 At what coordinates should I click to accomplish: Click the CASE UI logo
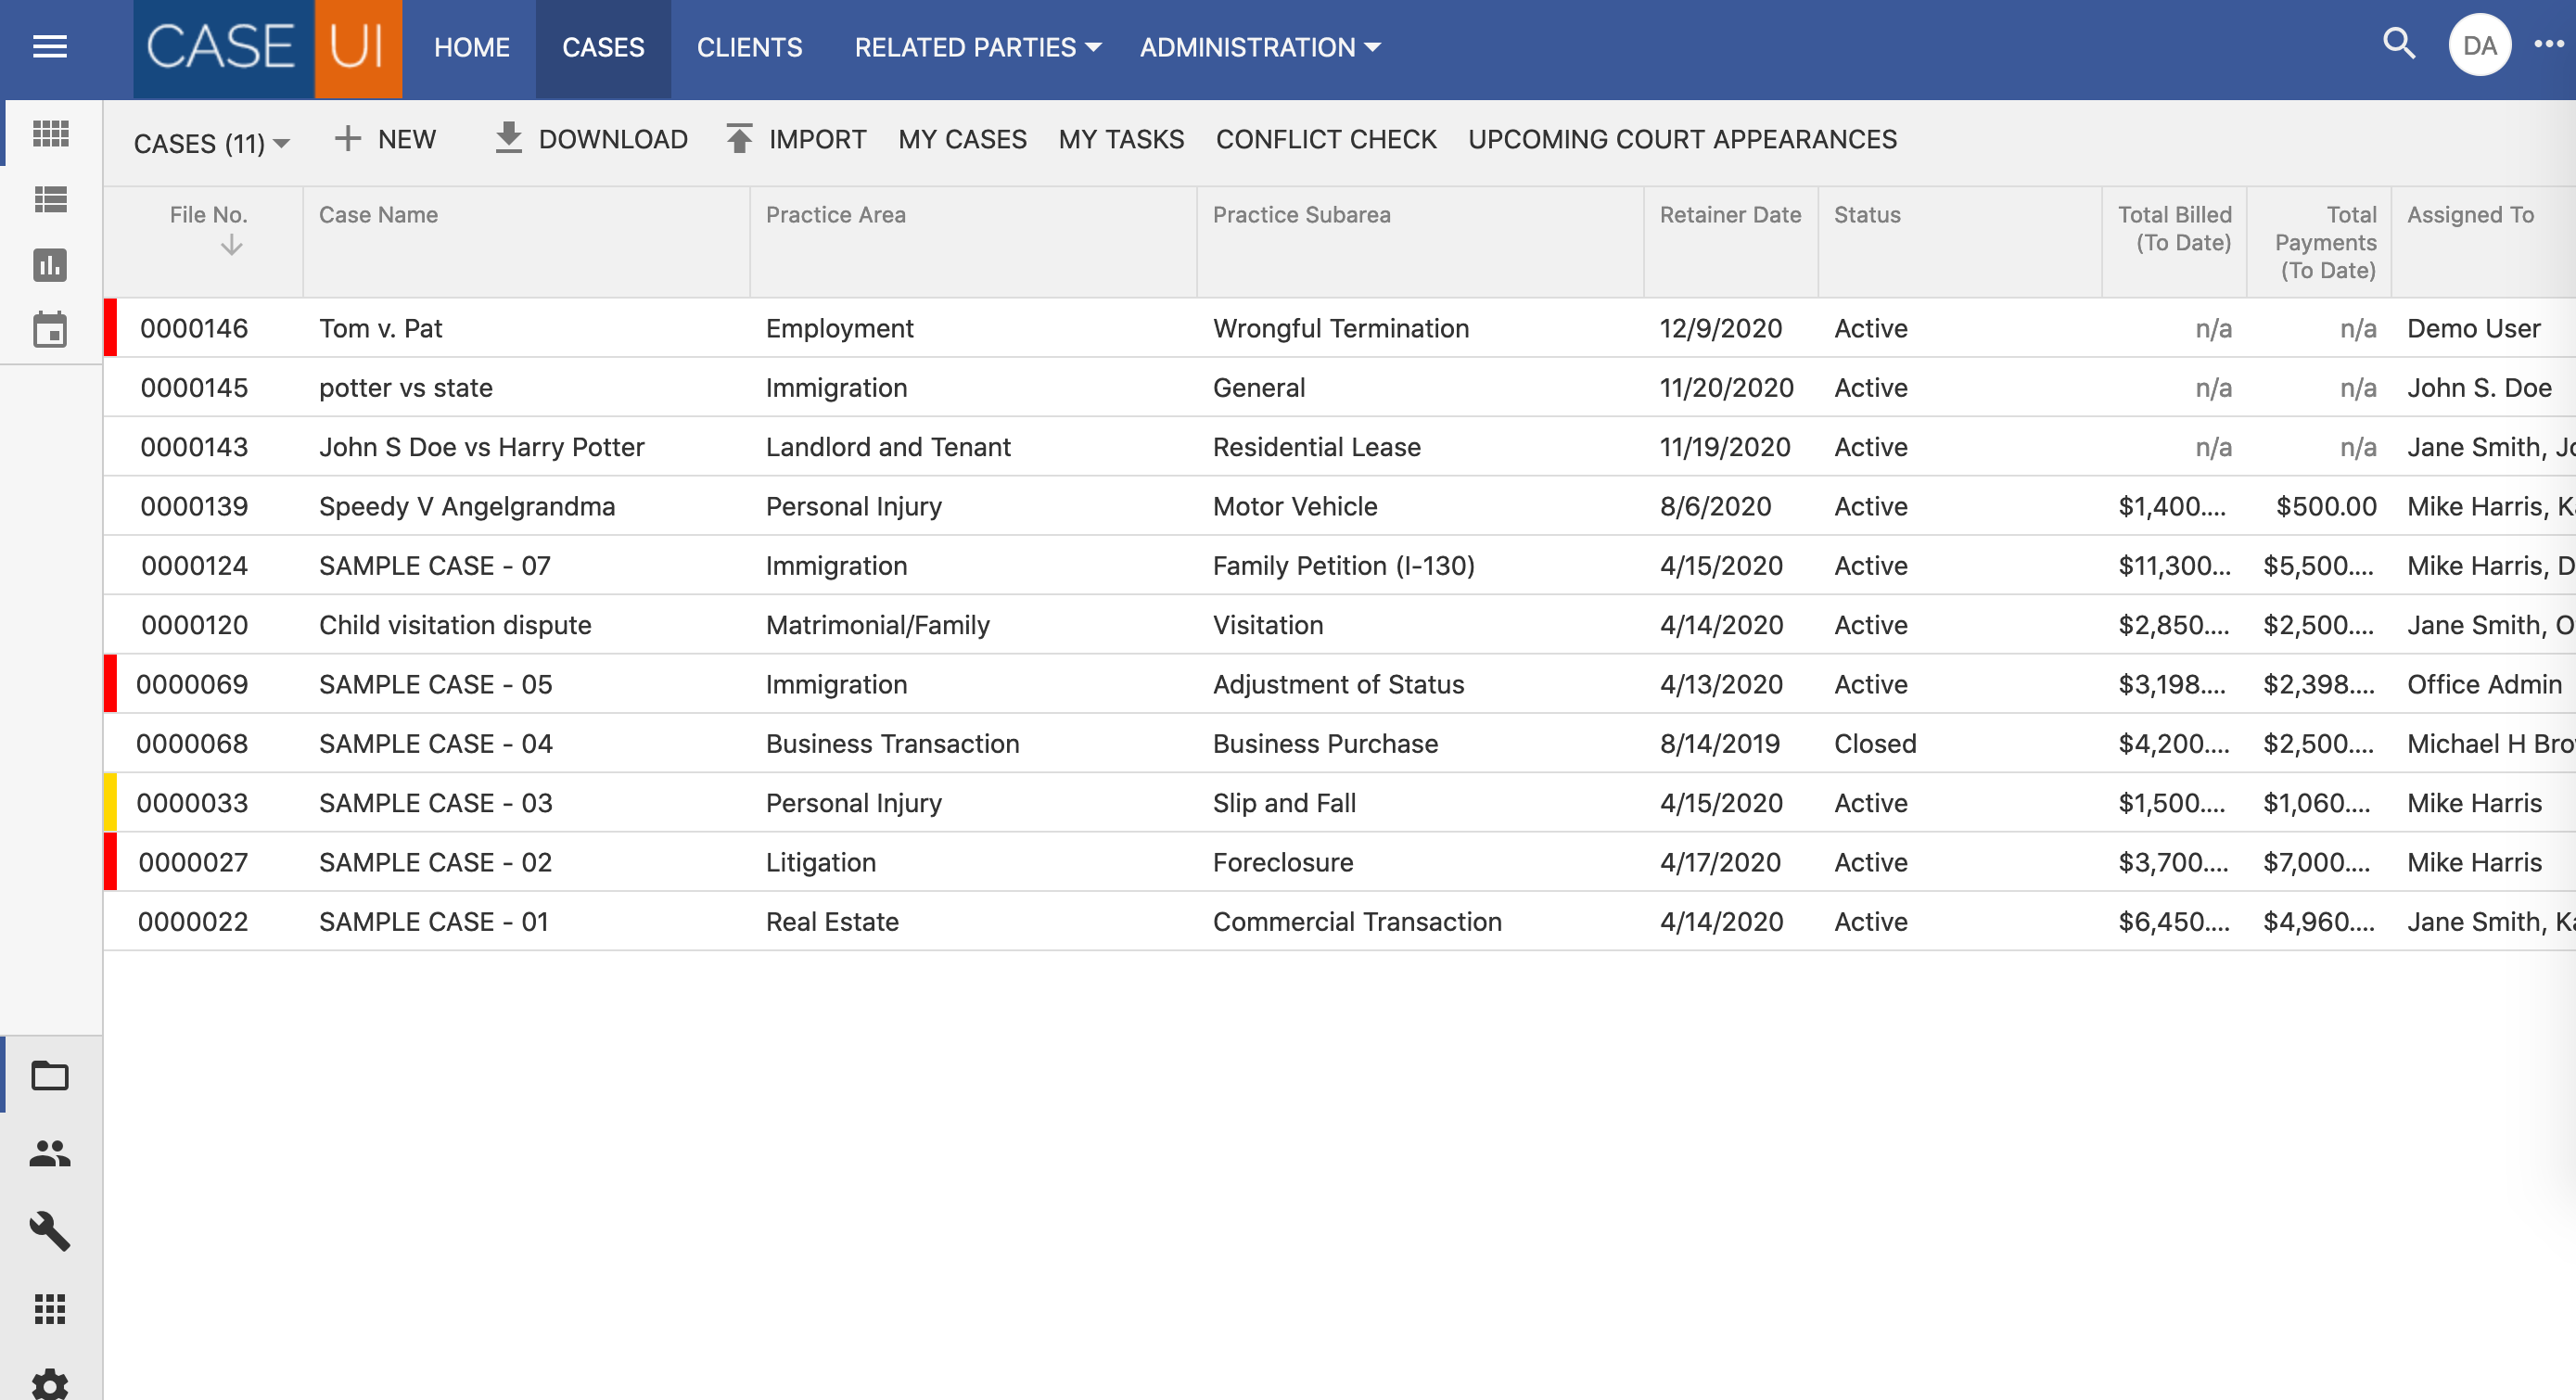[x=268, y=48]
